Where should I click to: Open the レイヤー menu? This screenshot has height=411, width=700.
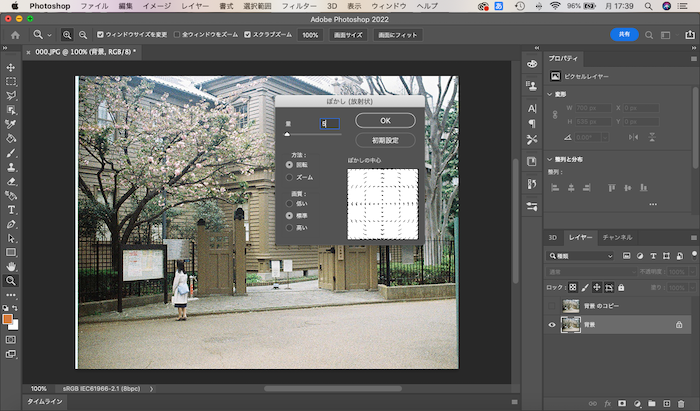(195, 6)
